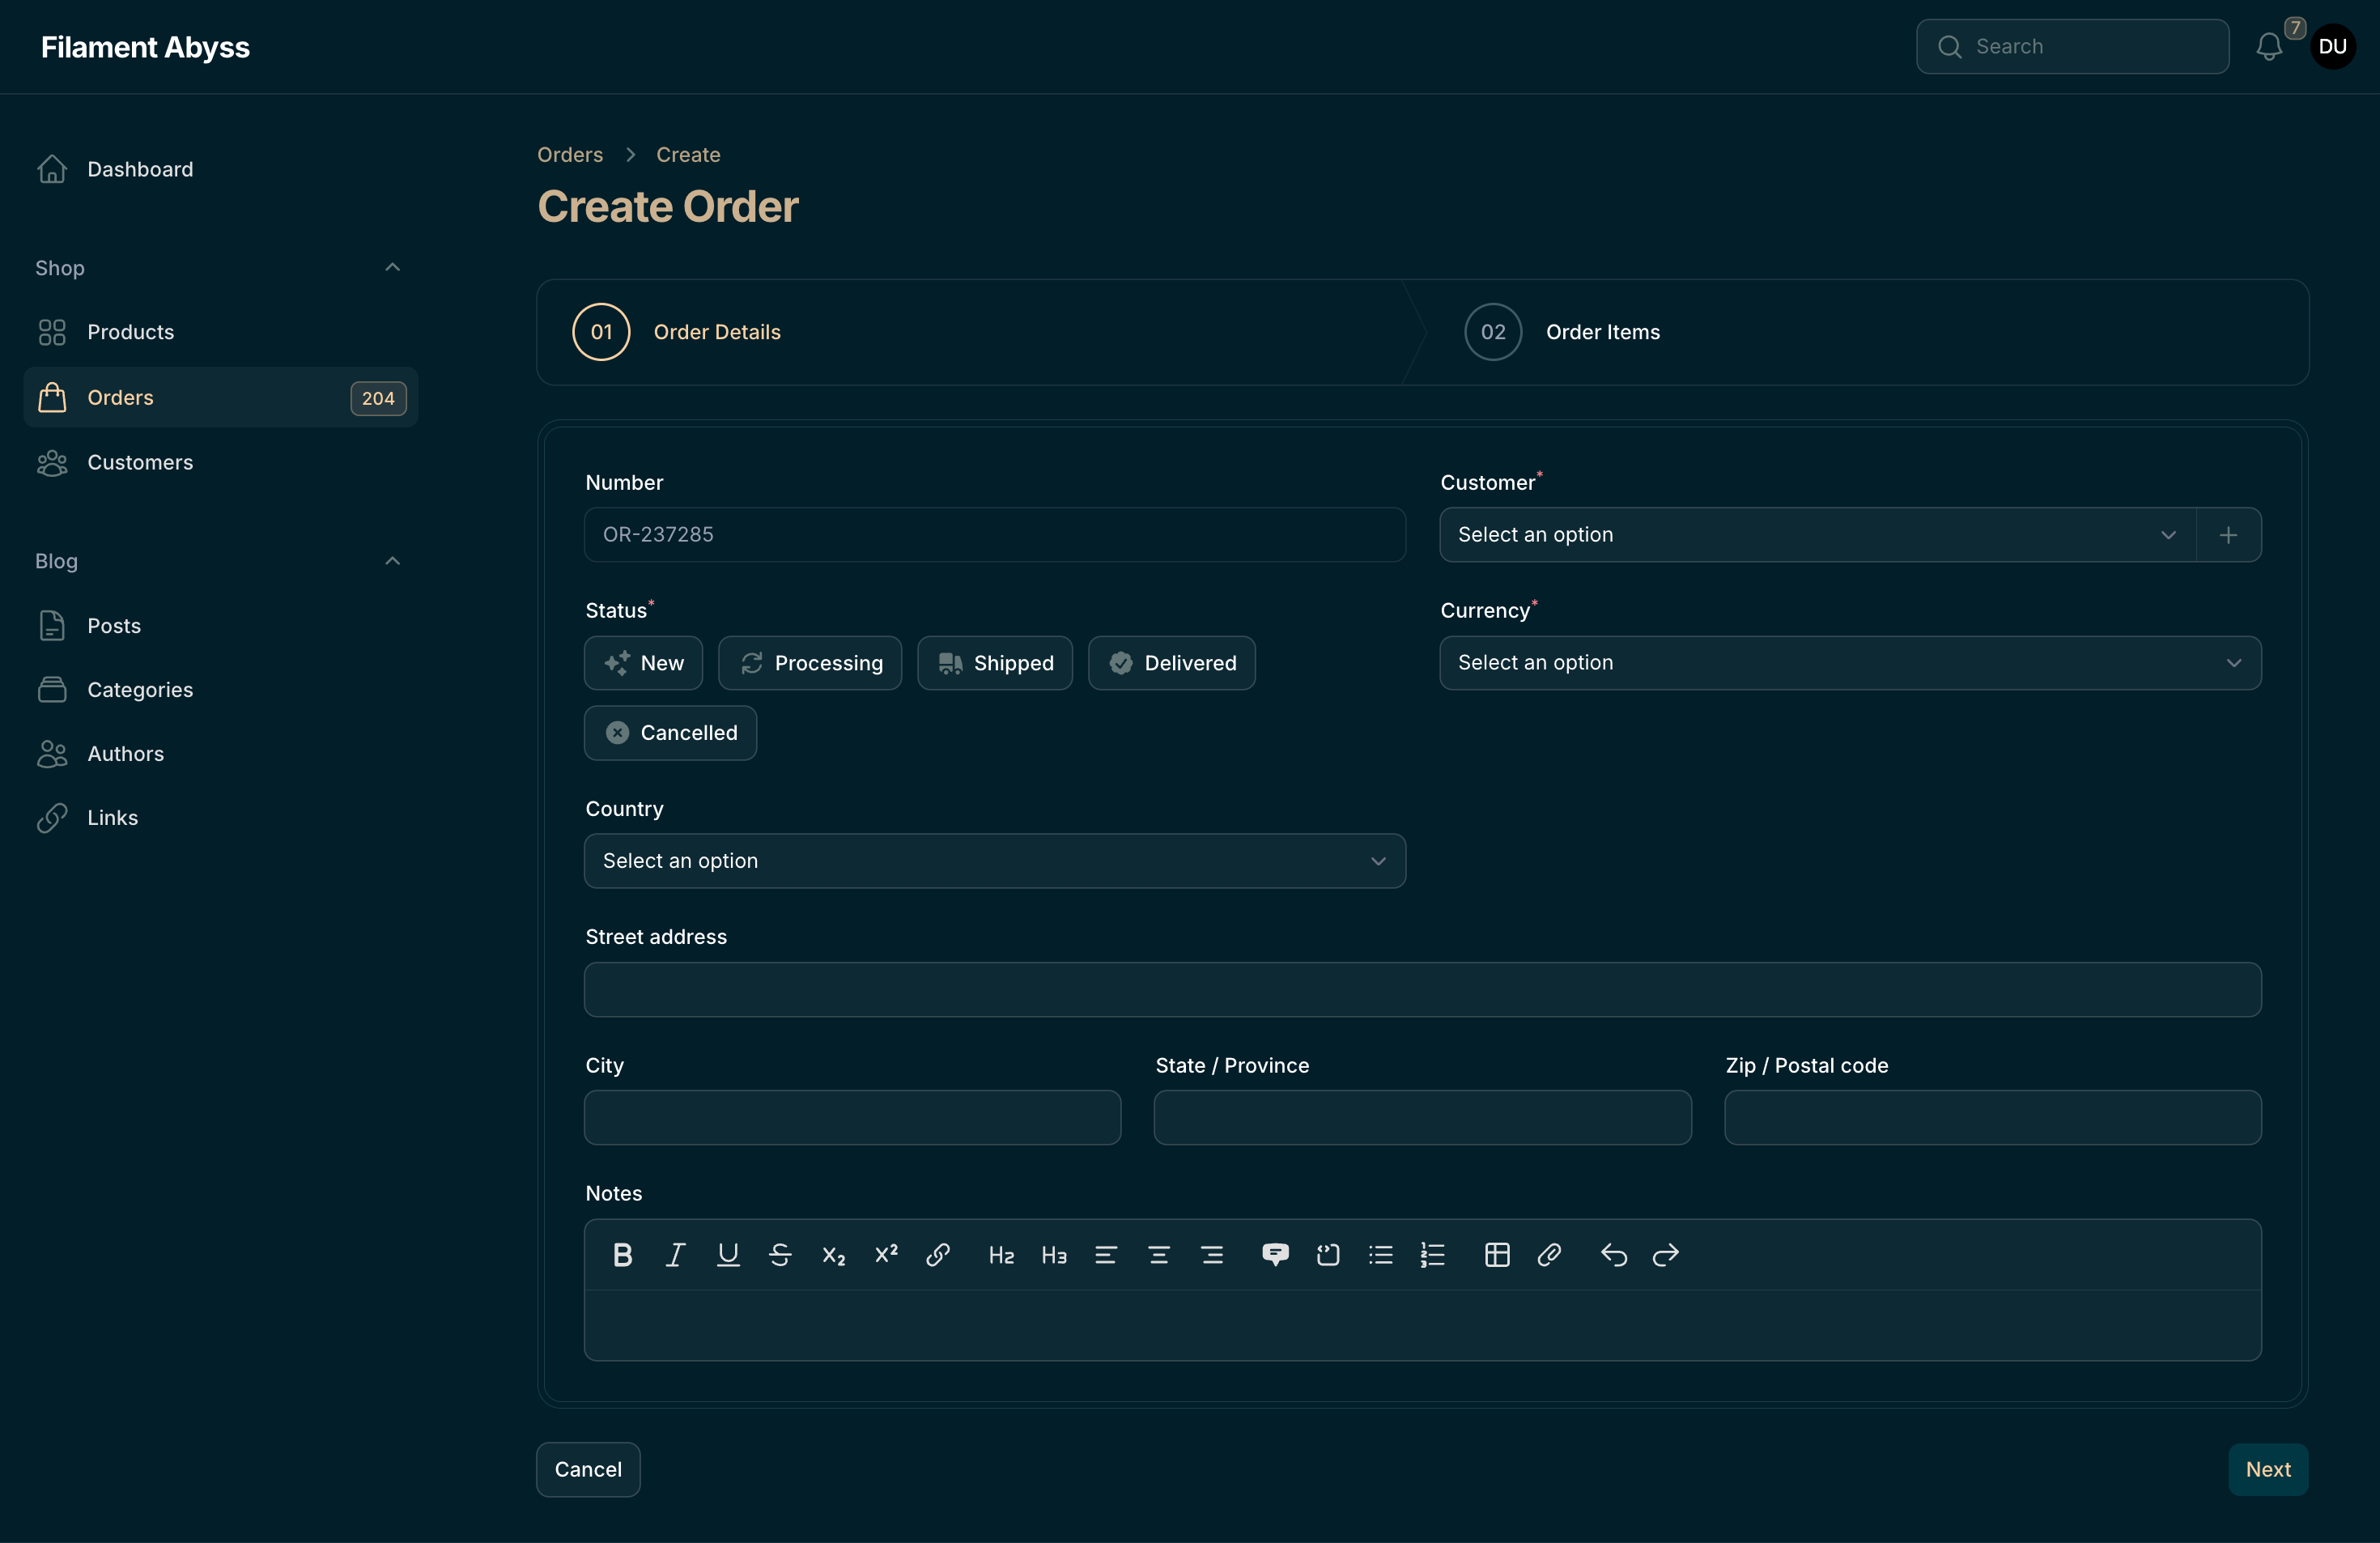
Task: Open the Customer select dropdown
Action: 1815,535
